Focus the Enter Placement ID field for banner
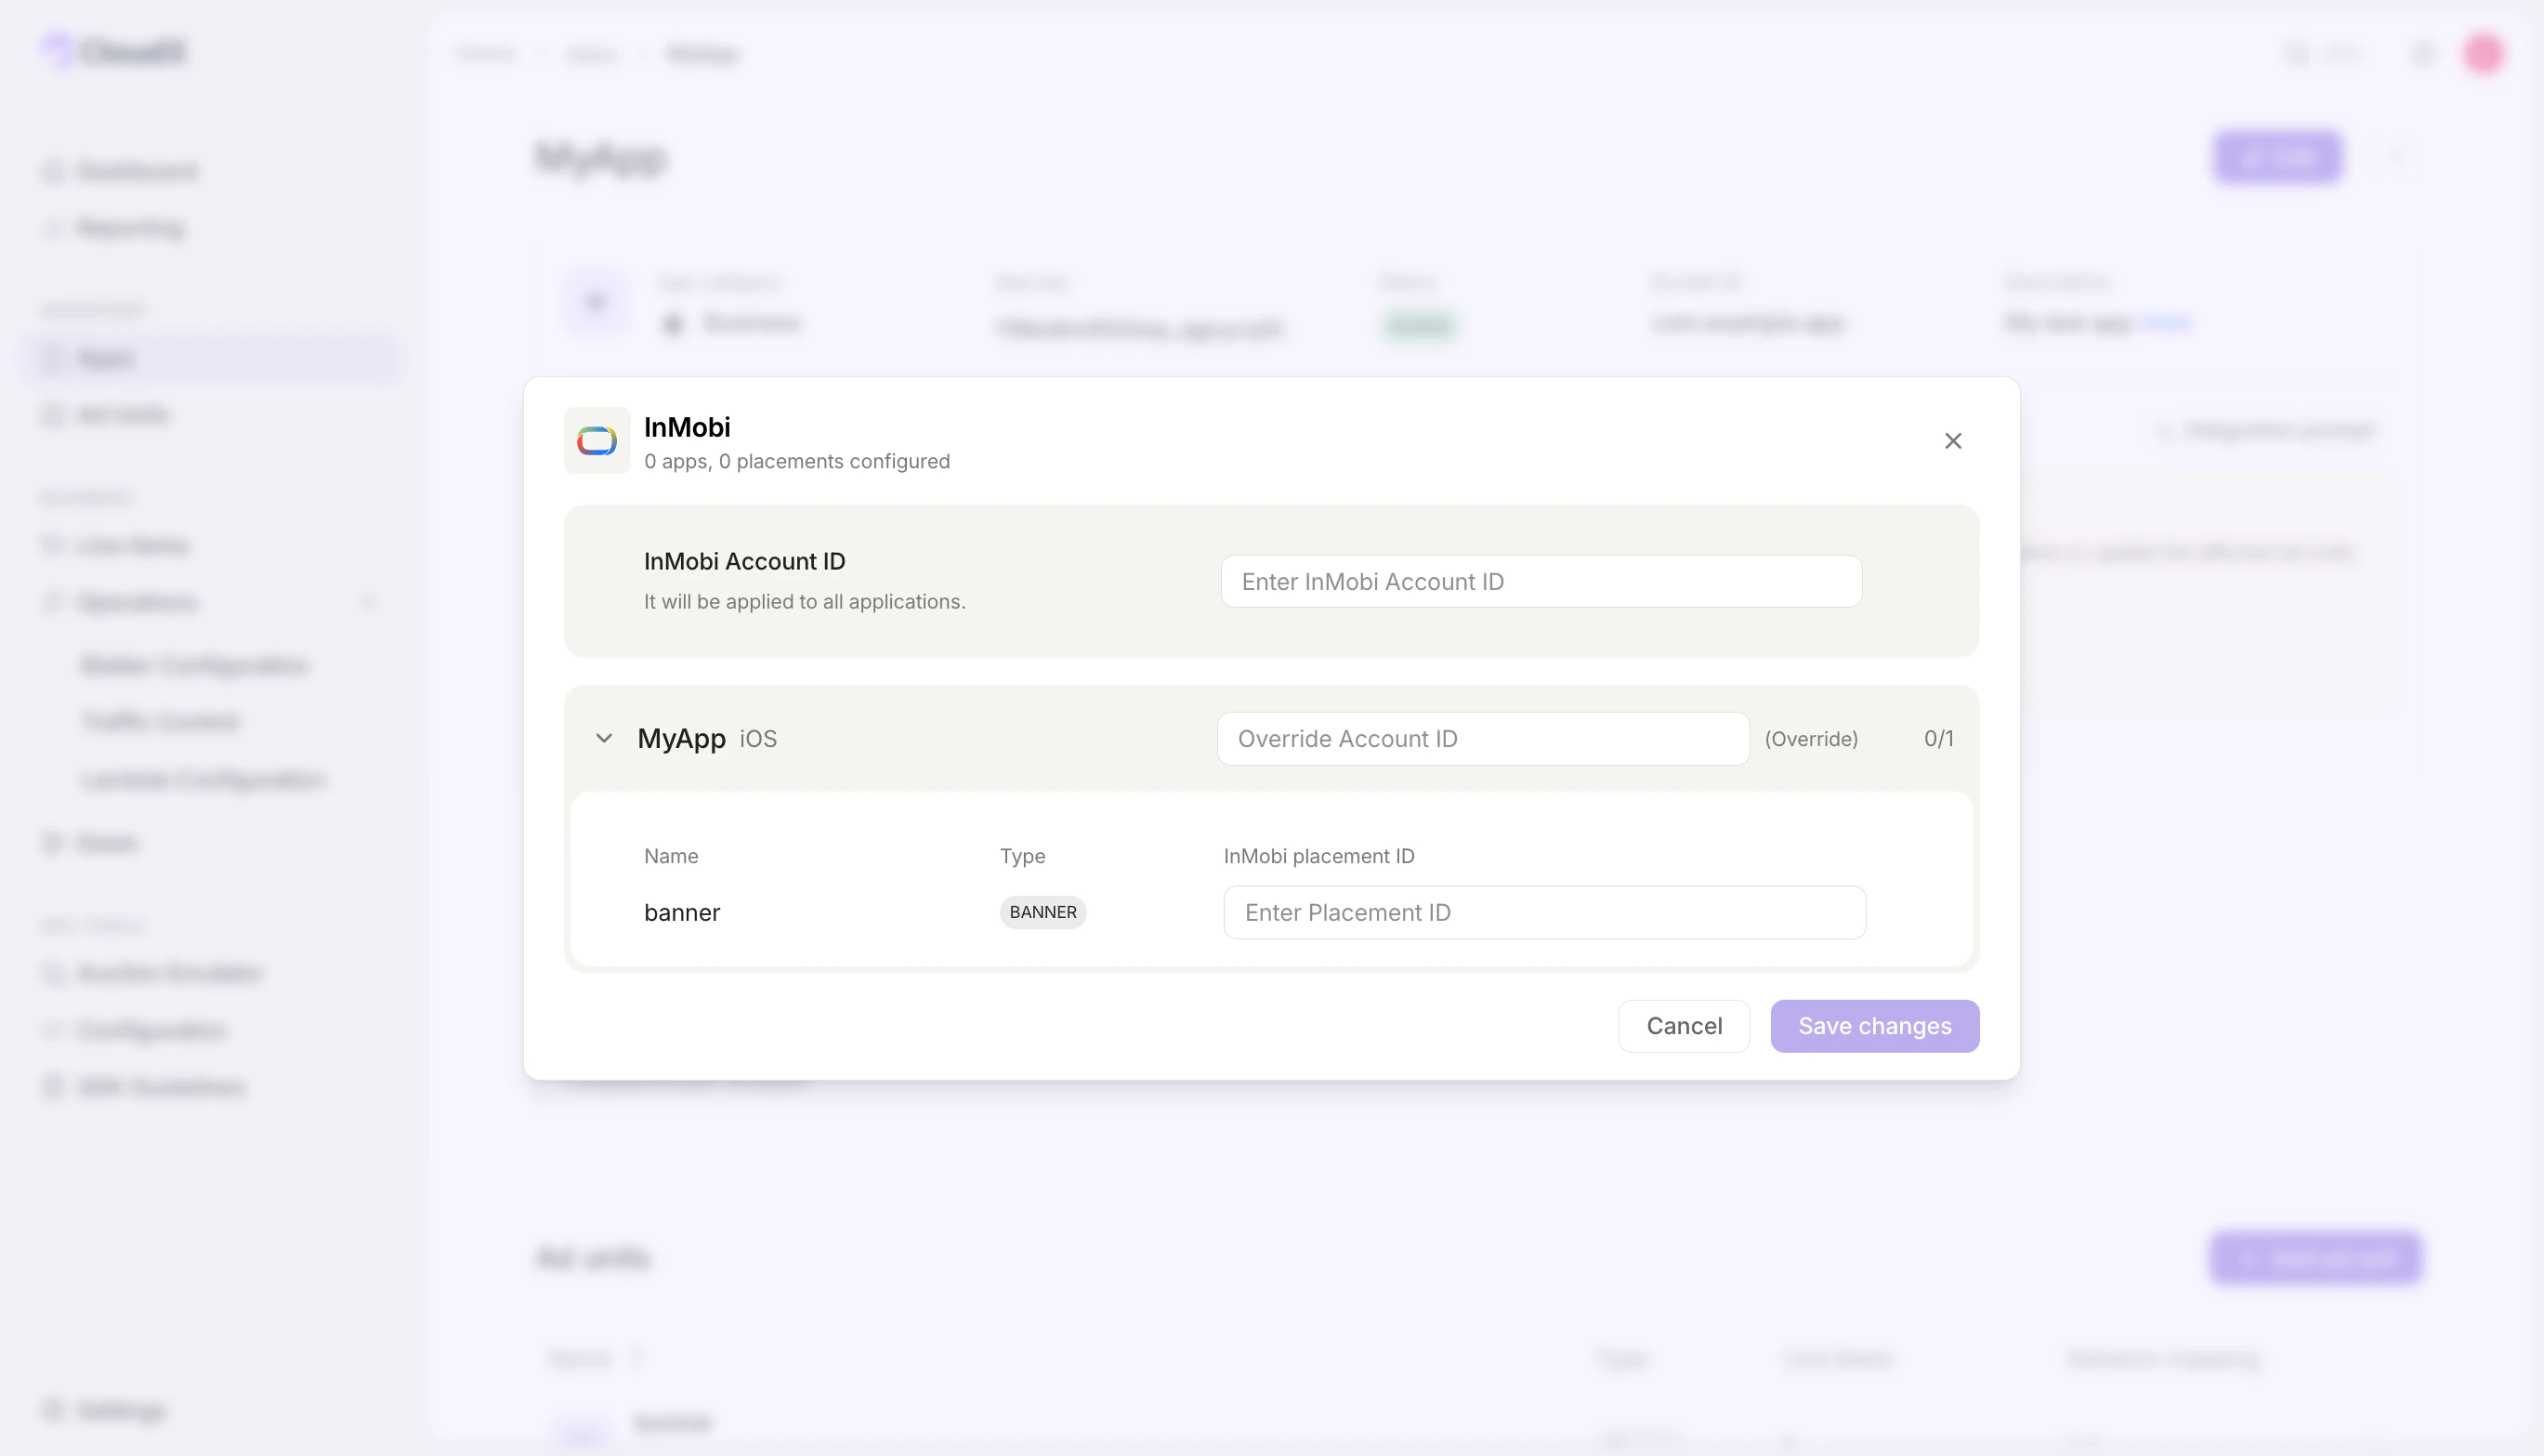 [x=1543, y=911]
